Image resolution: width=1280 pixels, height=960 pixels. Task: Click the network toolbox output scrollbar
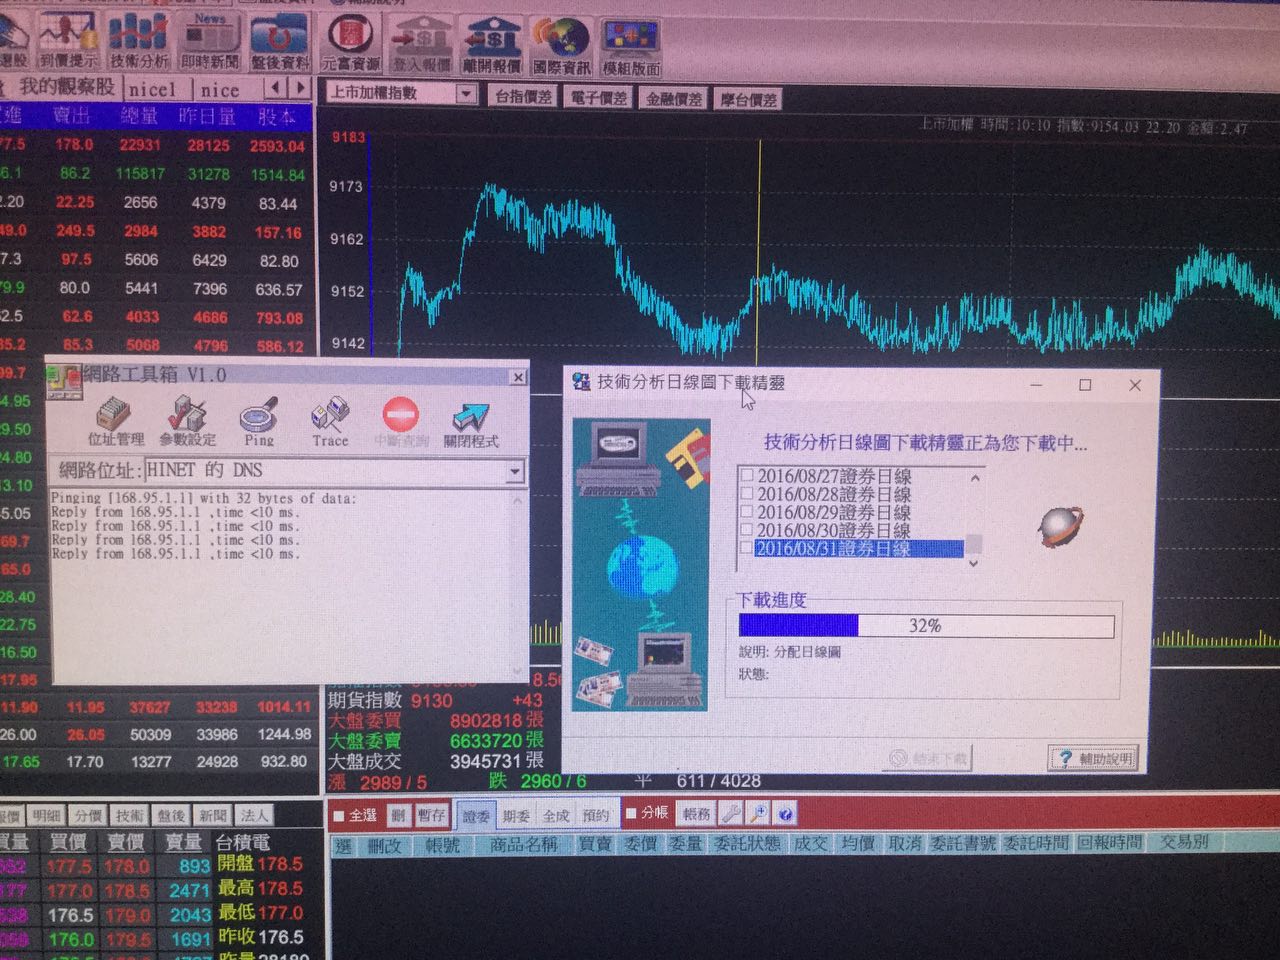(517, 585)
